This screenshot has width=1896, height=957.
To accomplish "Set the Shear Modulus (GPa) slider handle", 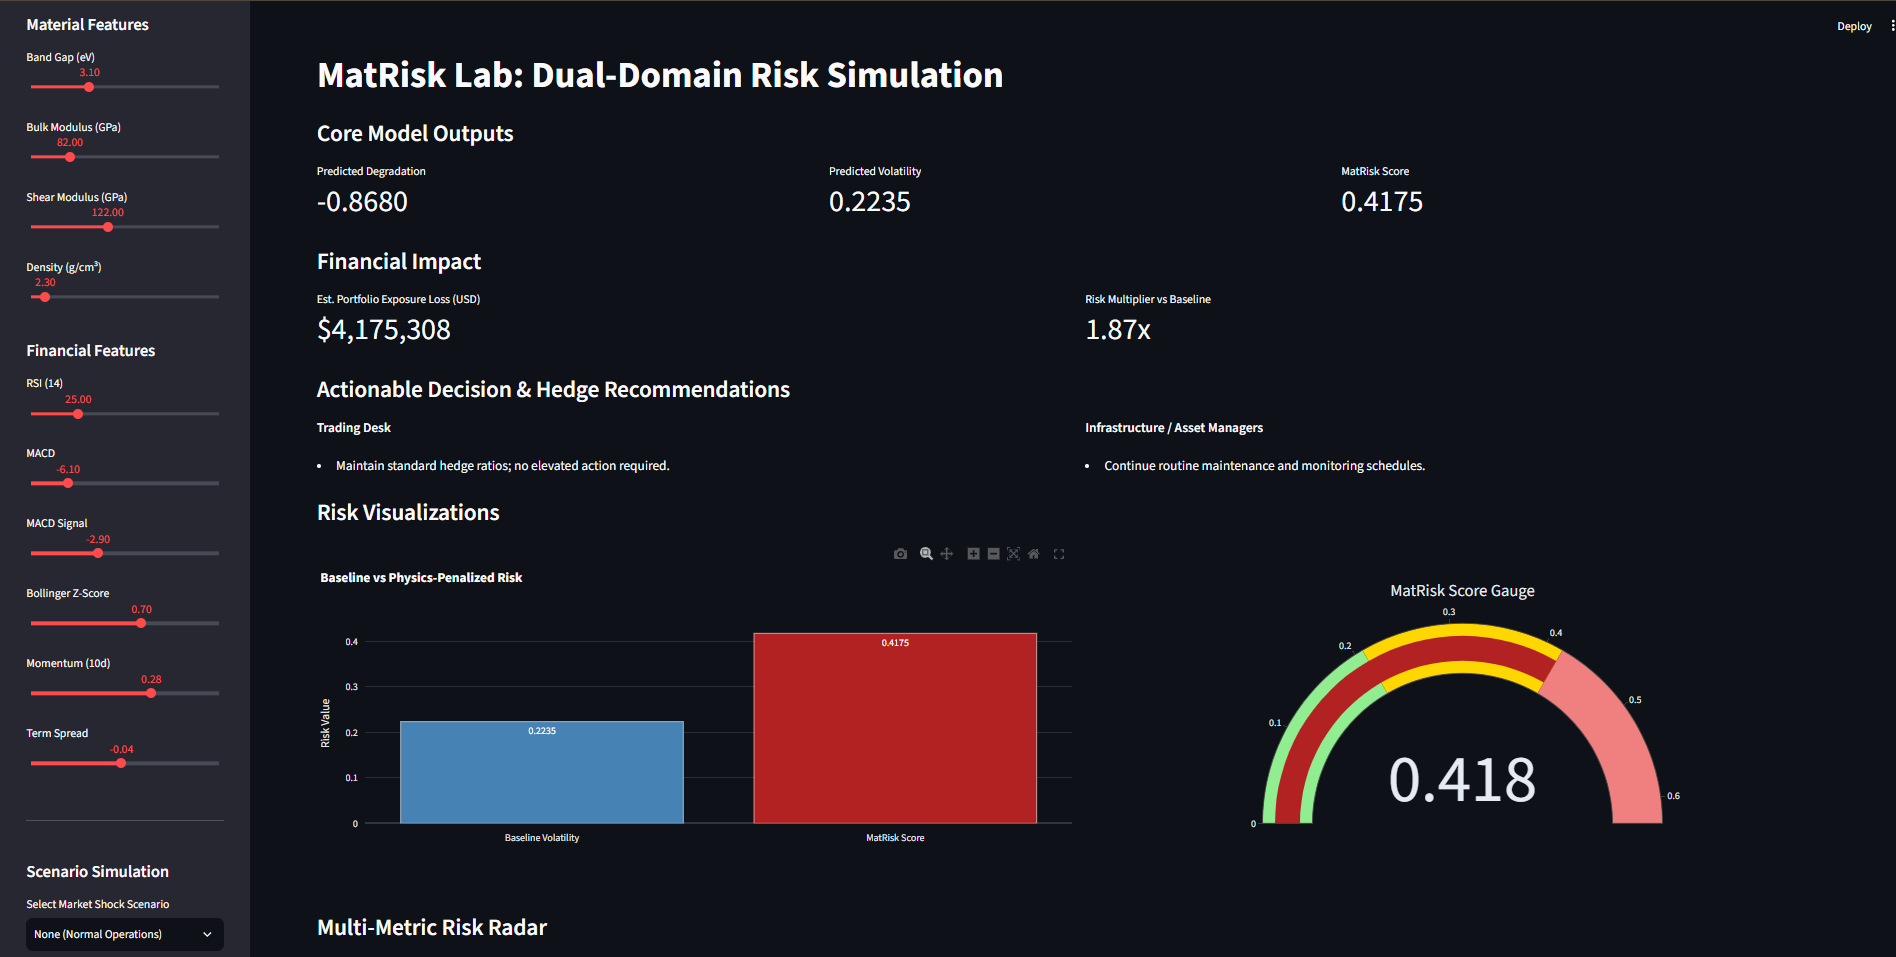I will click(x=108, y=227).
